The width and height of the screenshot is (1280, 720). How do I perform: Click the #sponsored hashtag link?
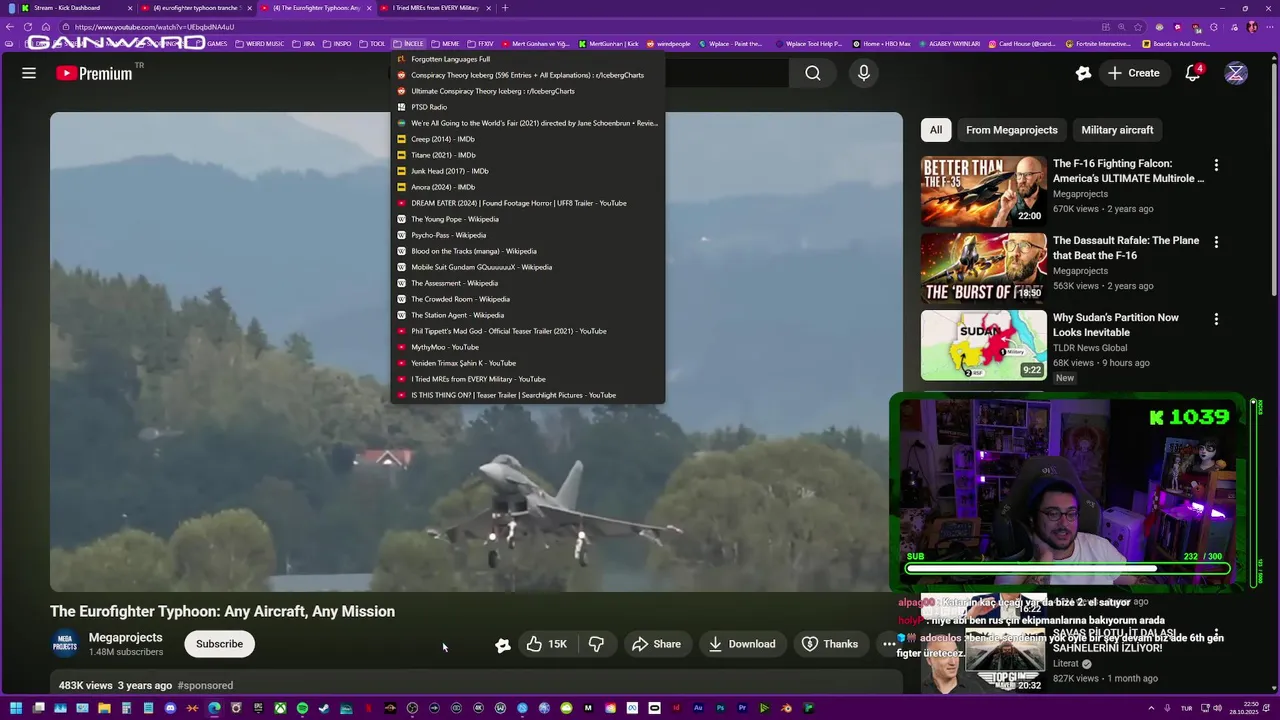pyautogui.click(x=205, y=685)
